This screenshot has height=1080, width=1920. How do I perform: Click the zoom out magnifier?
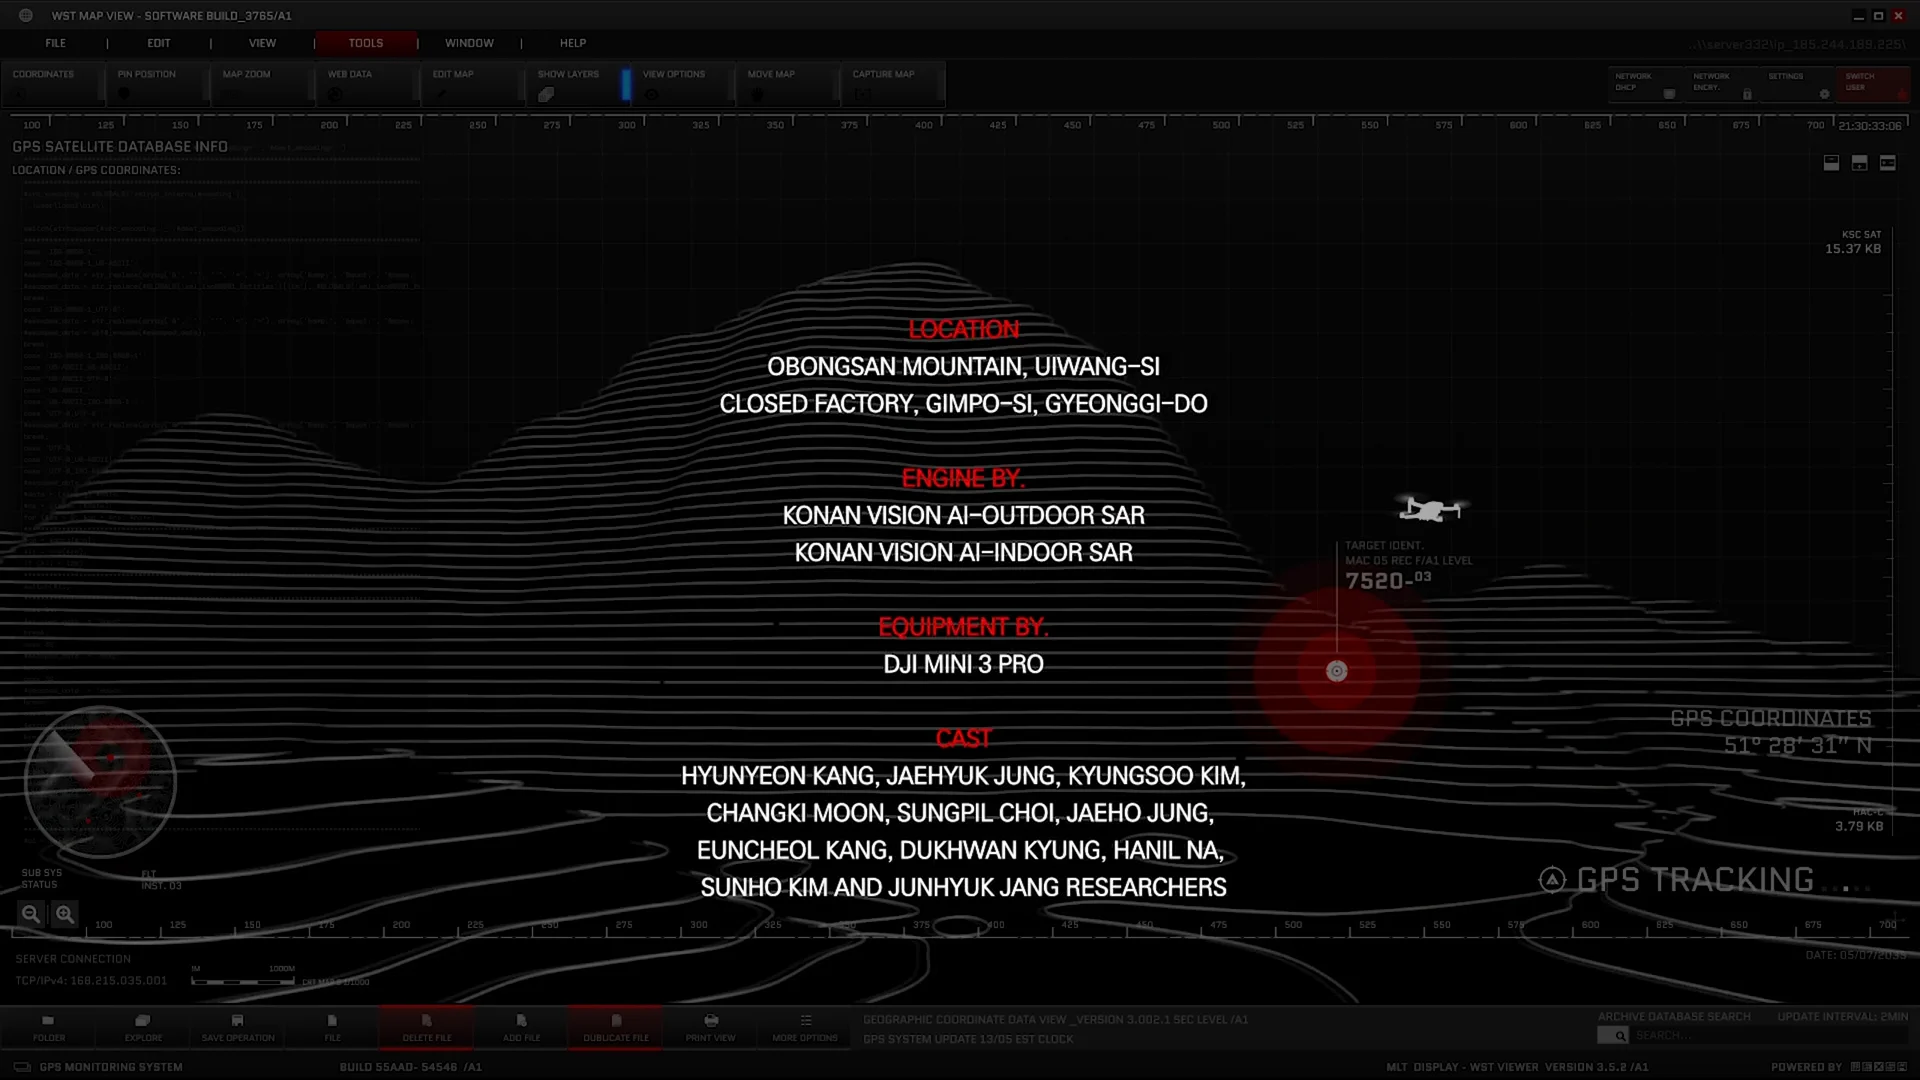[31, 914]
